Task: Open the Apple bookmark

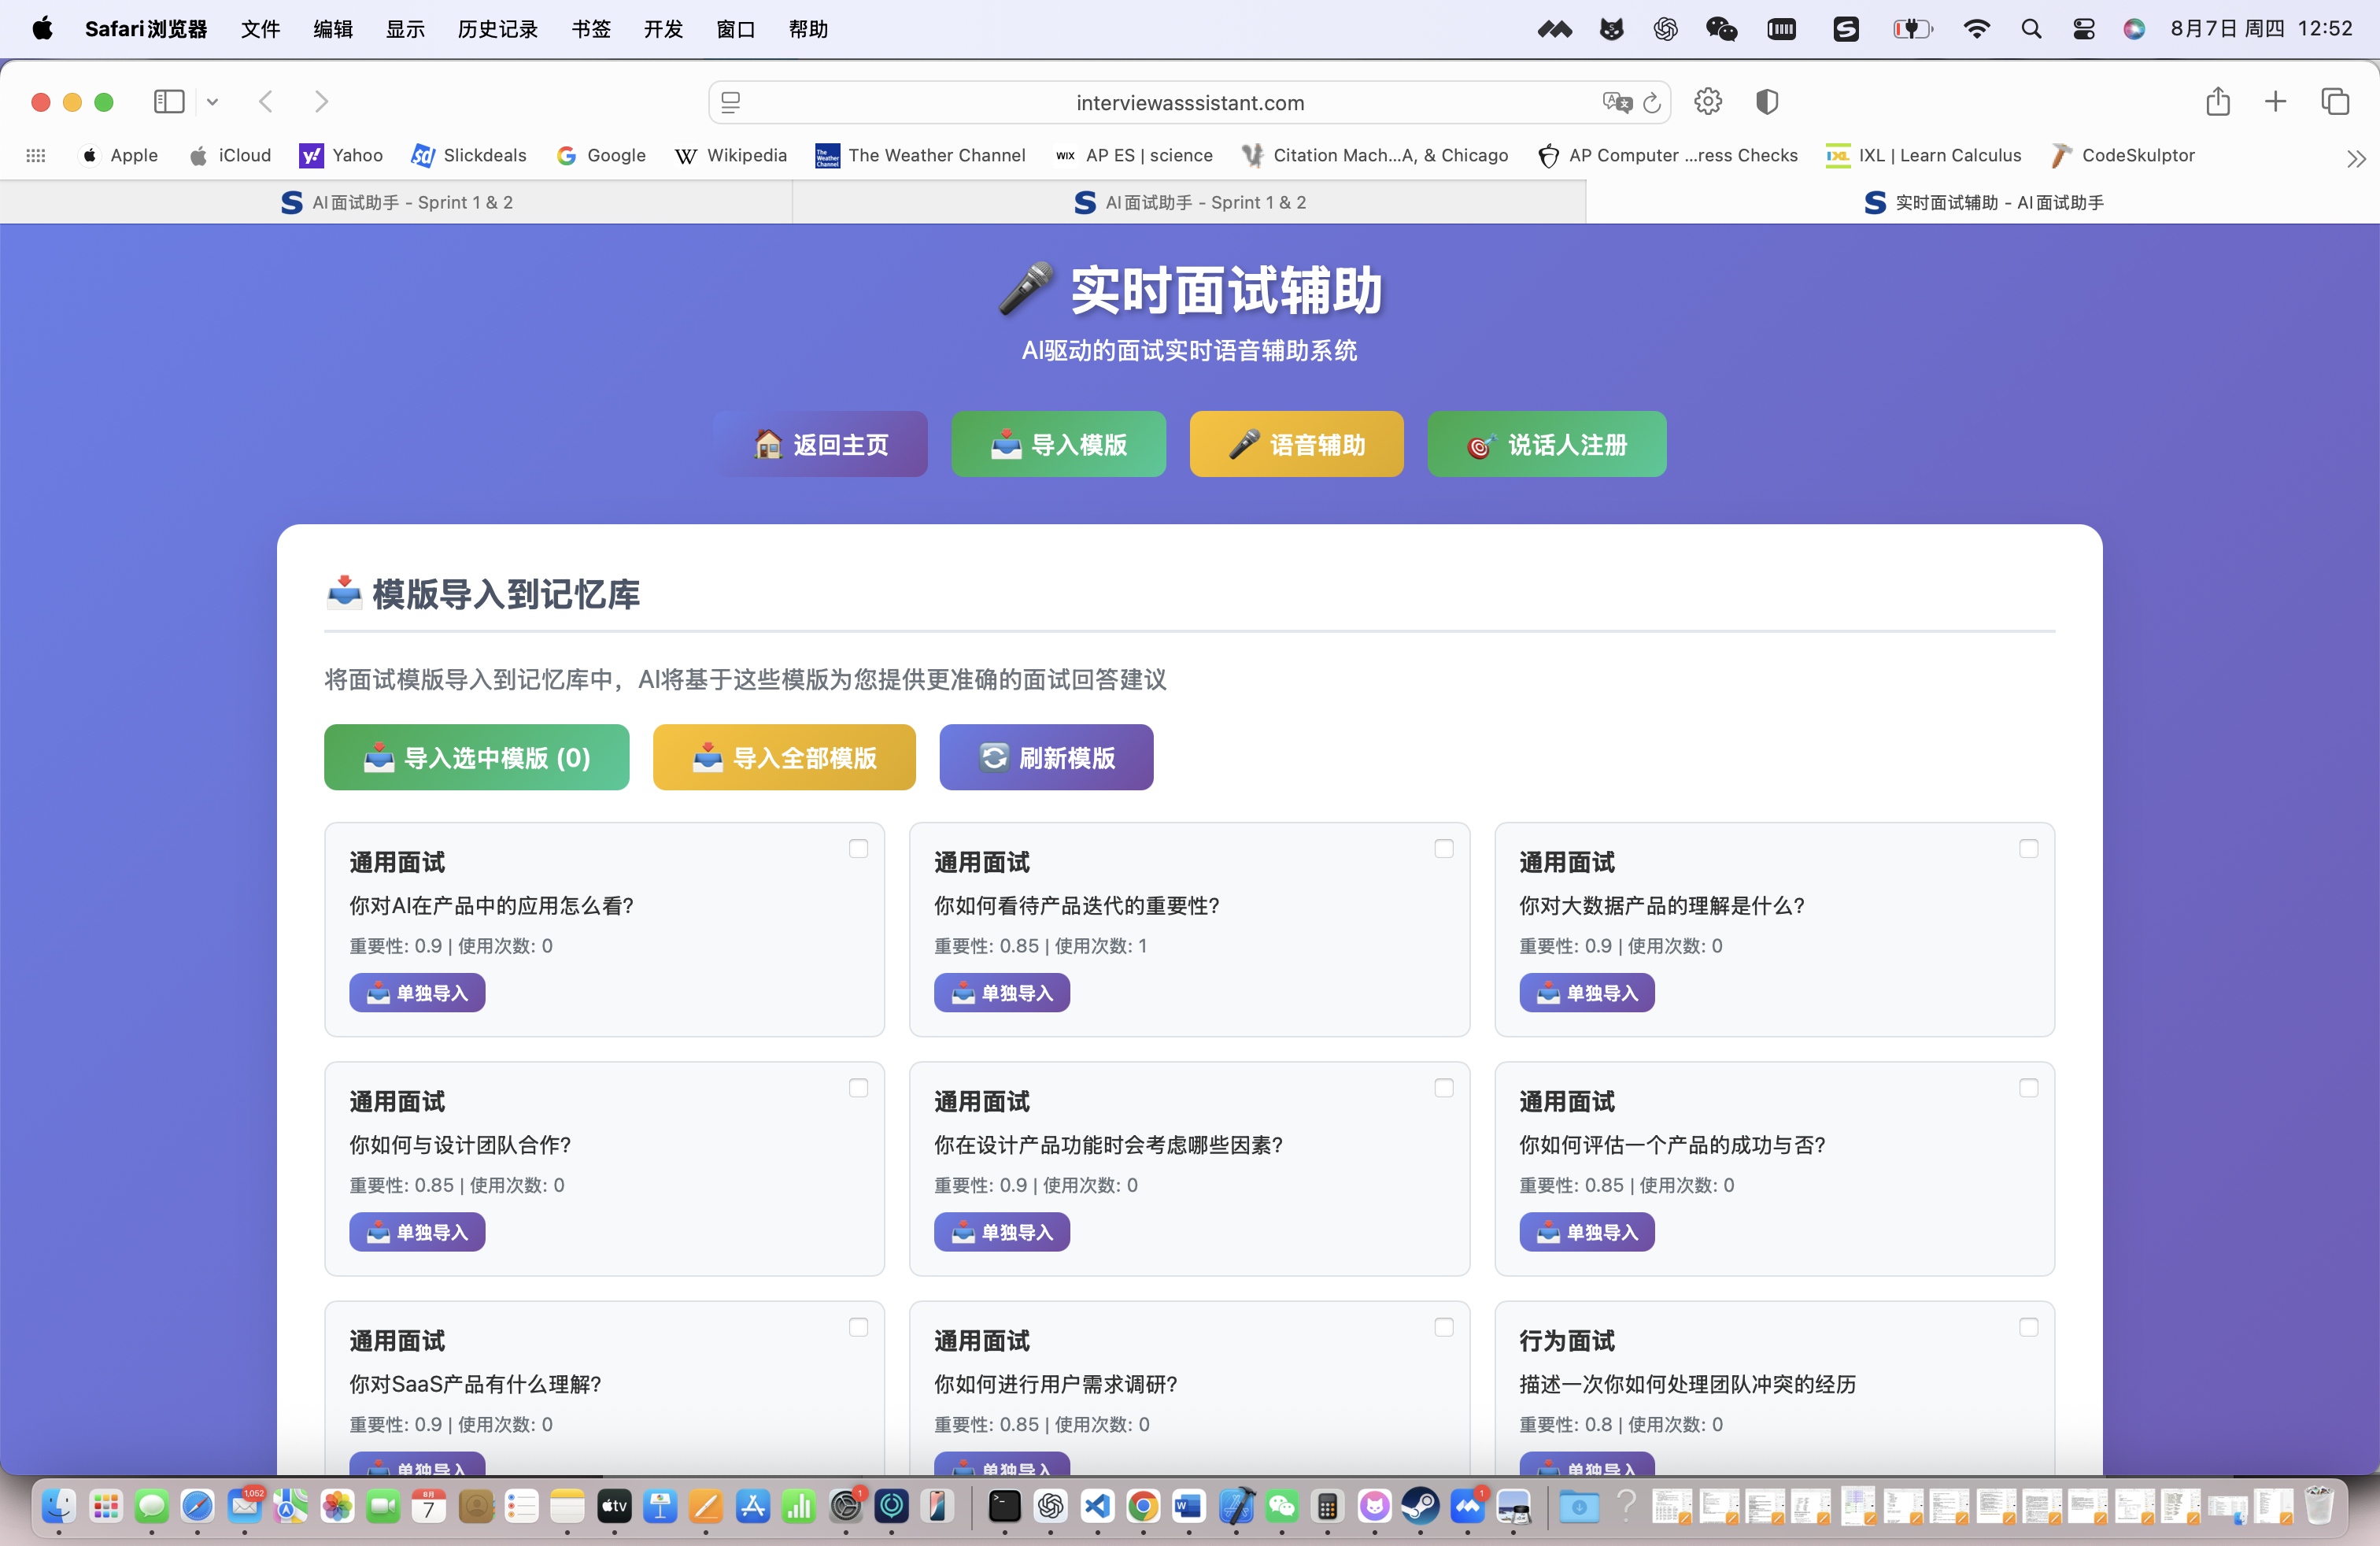Action: coord(119,155)
